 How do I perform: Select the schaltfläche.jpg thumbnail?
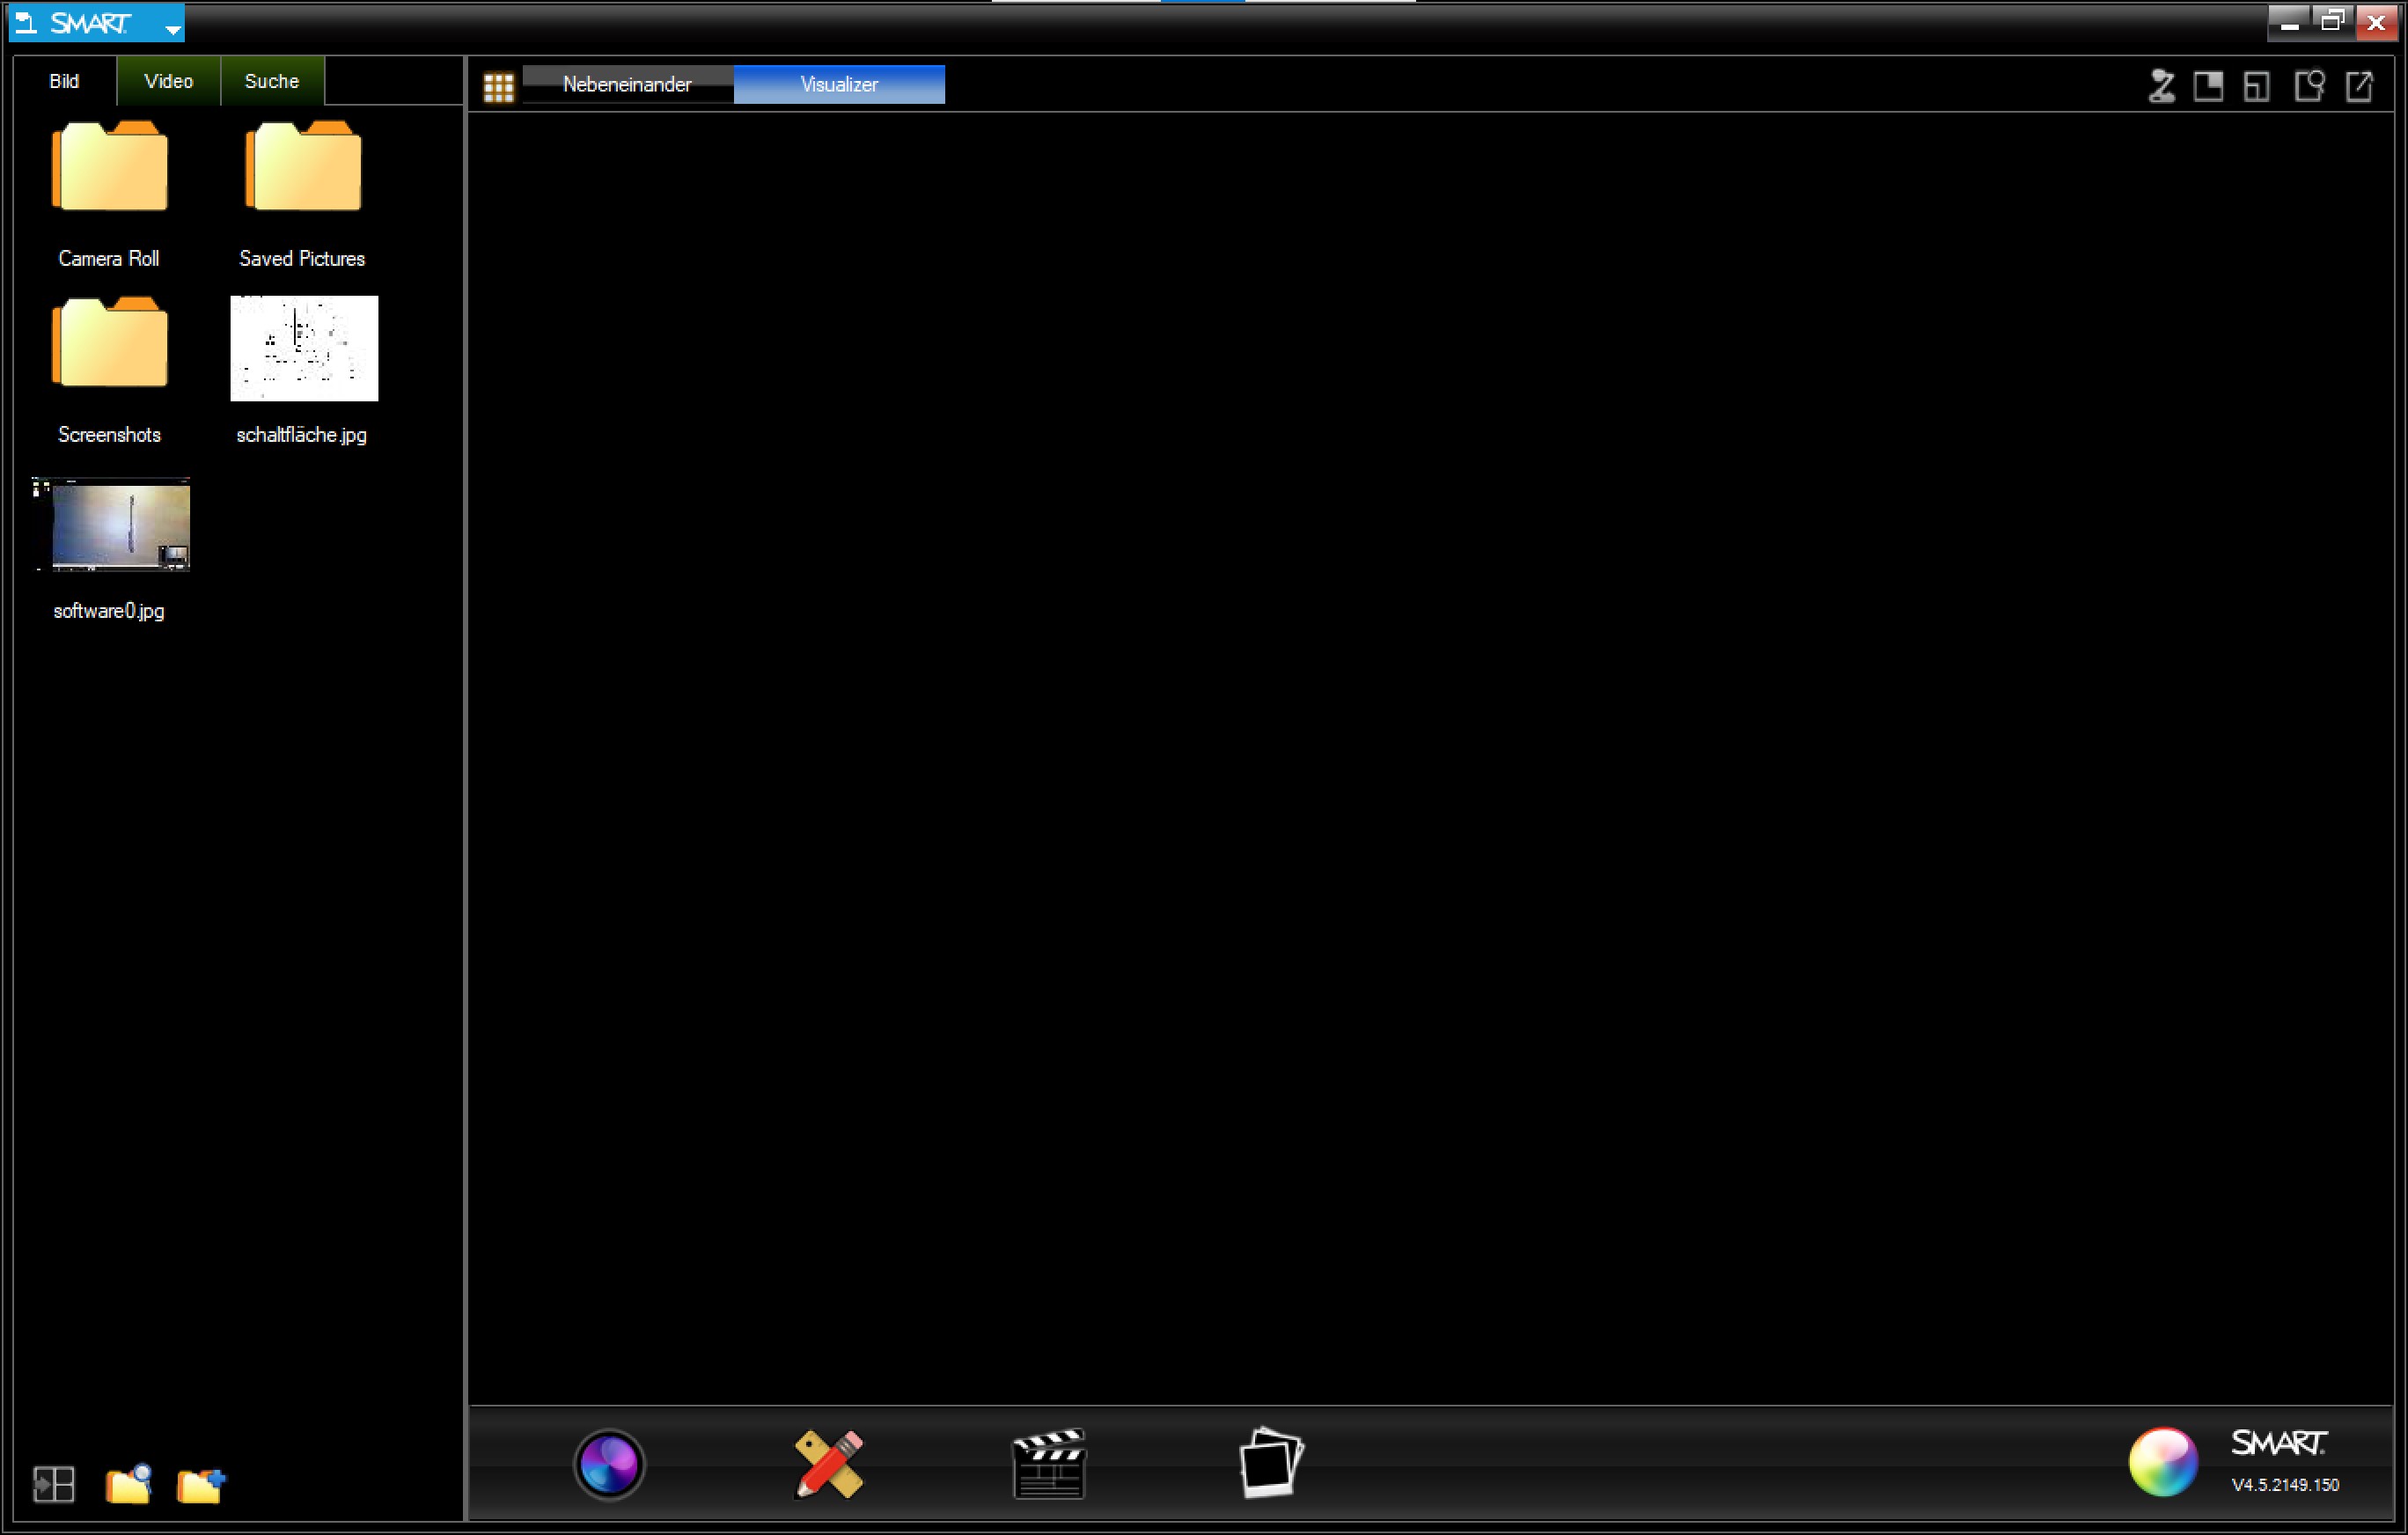click(304, 348)
